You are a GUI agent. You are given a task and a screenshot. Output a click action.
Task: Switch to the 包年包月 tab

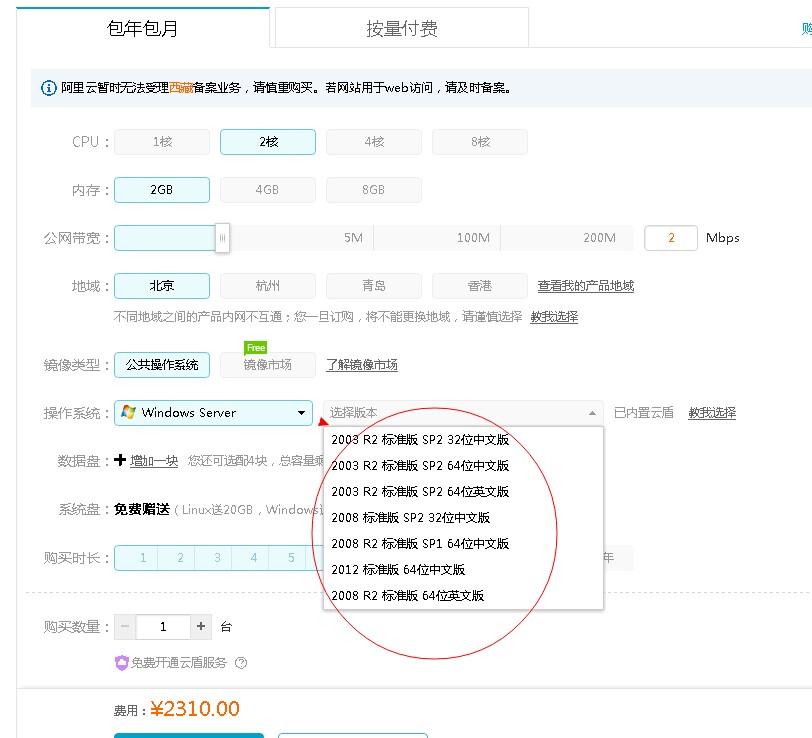coord(143,27)
